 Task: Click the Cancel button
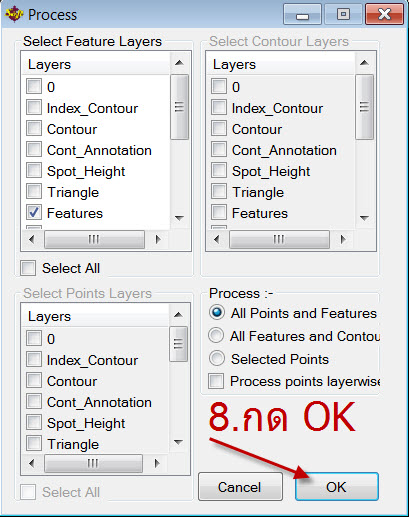[240, 487]
